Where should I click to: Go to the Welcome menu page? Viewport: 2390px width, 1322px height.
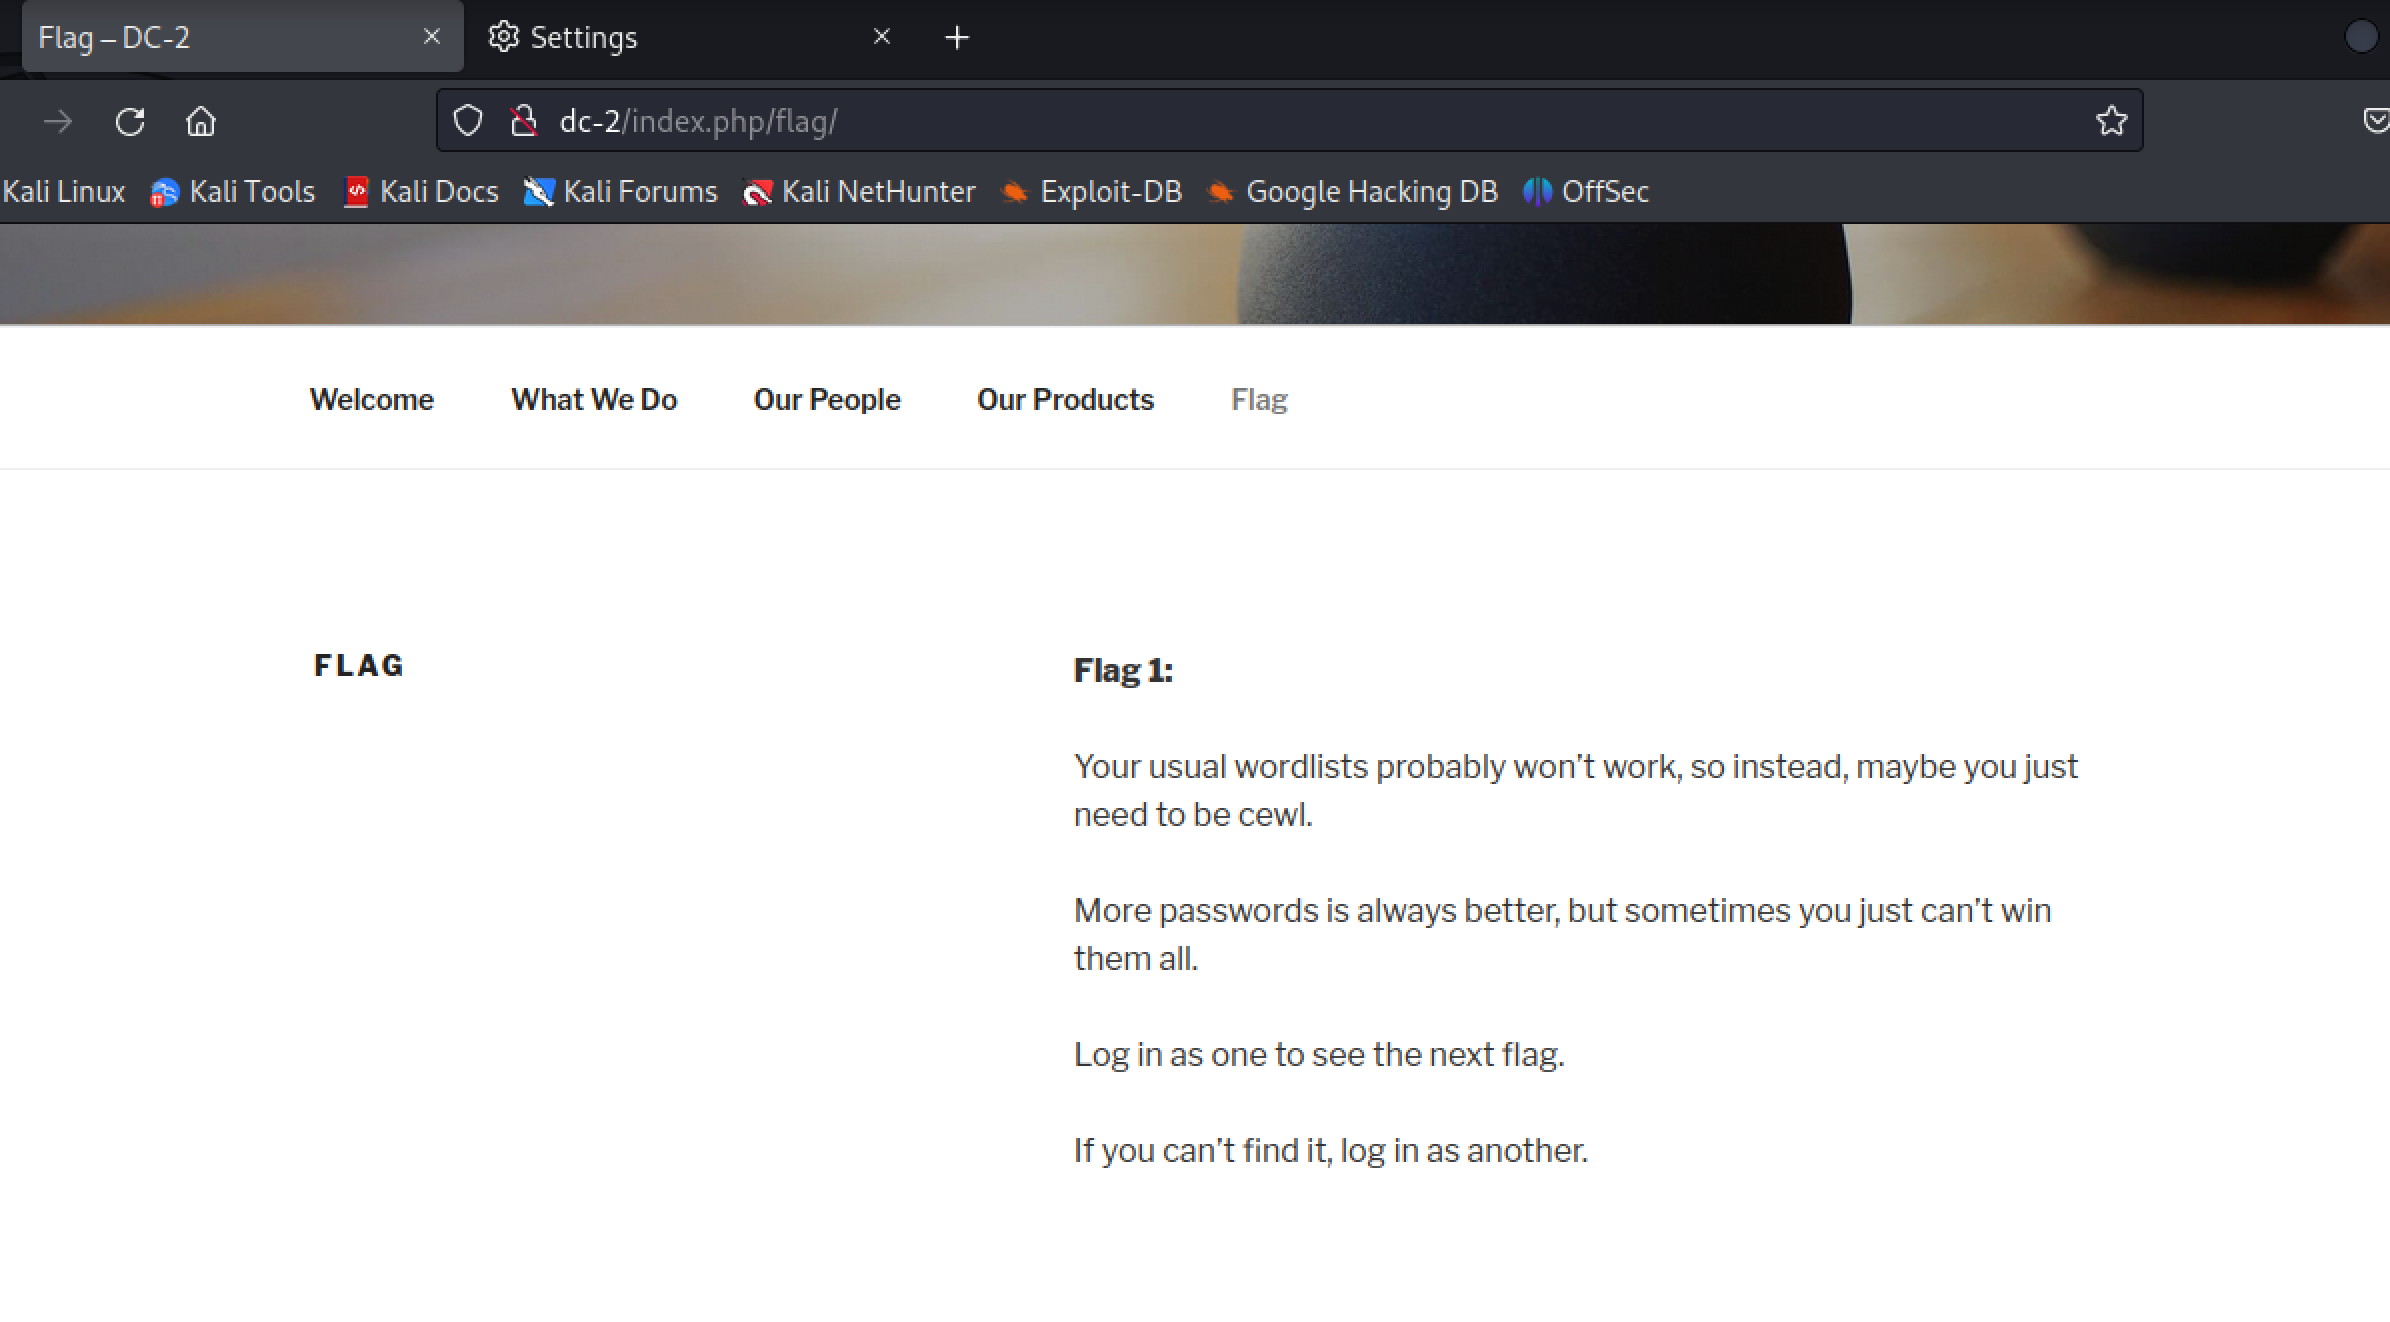pos(372,399)
